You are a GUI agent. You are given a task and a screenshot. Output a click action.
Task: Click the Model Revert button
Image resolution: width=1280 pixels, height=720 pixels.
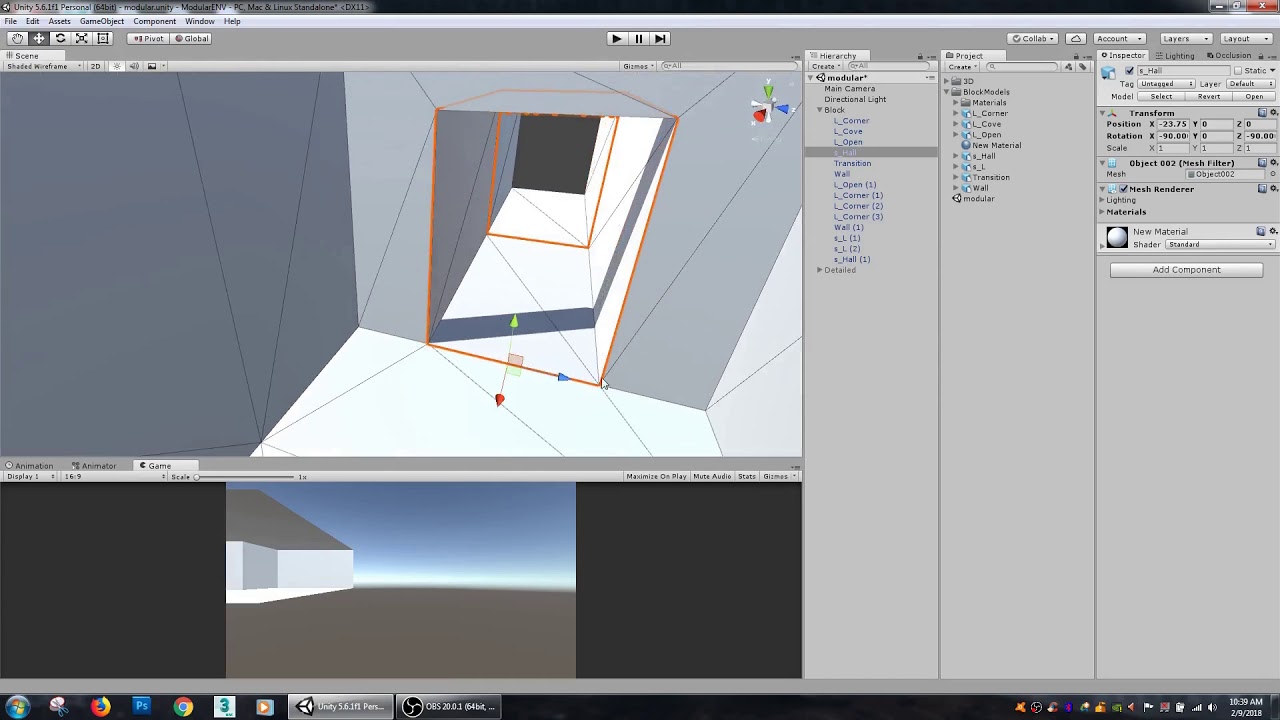point(1208,97)
